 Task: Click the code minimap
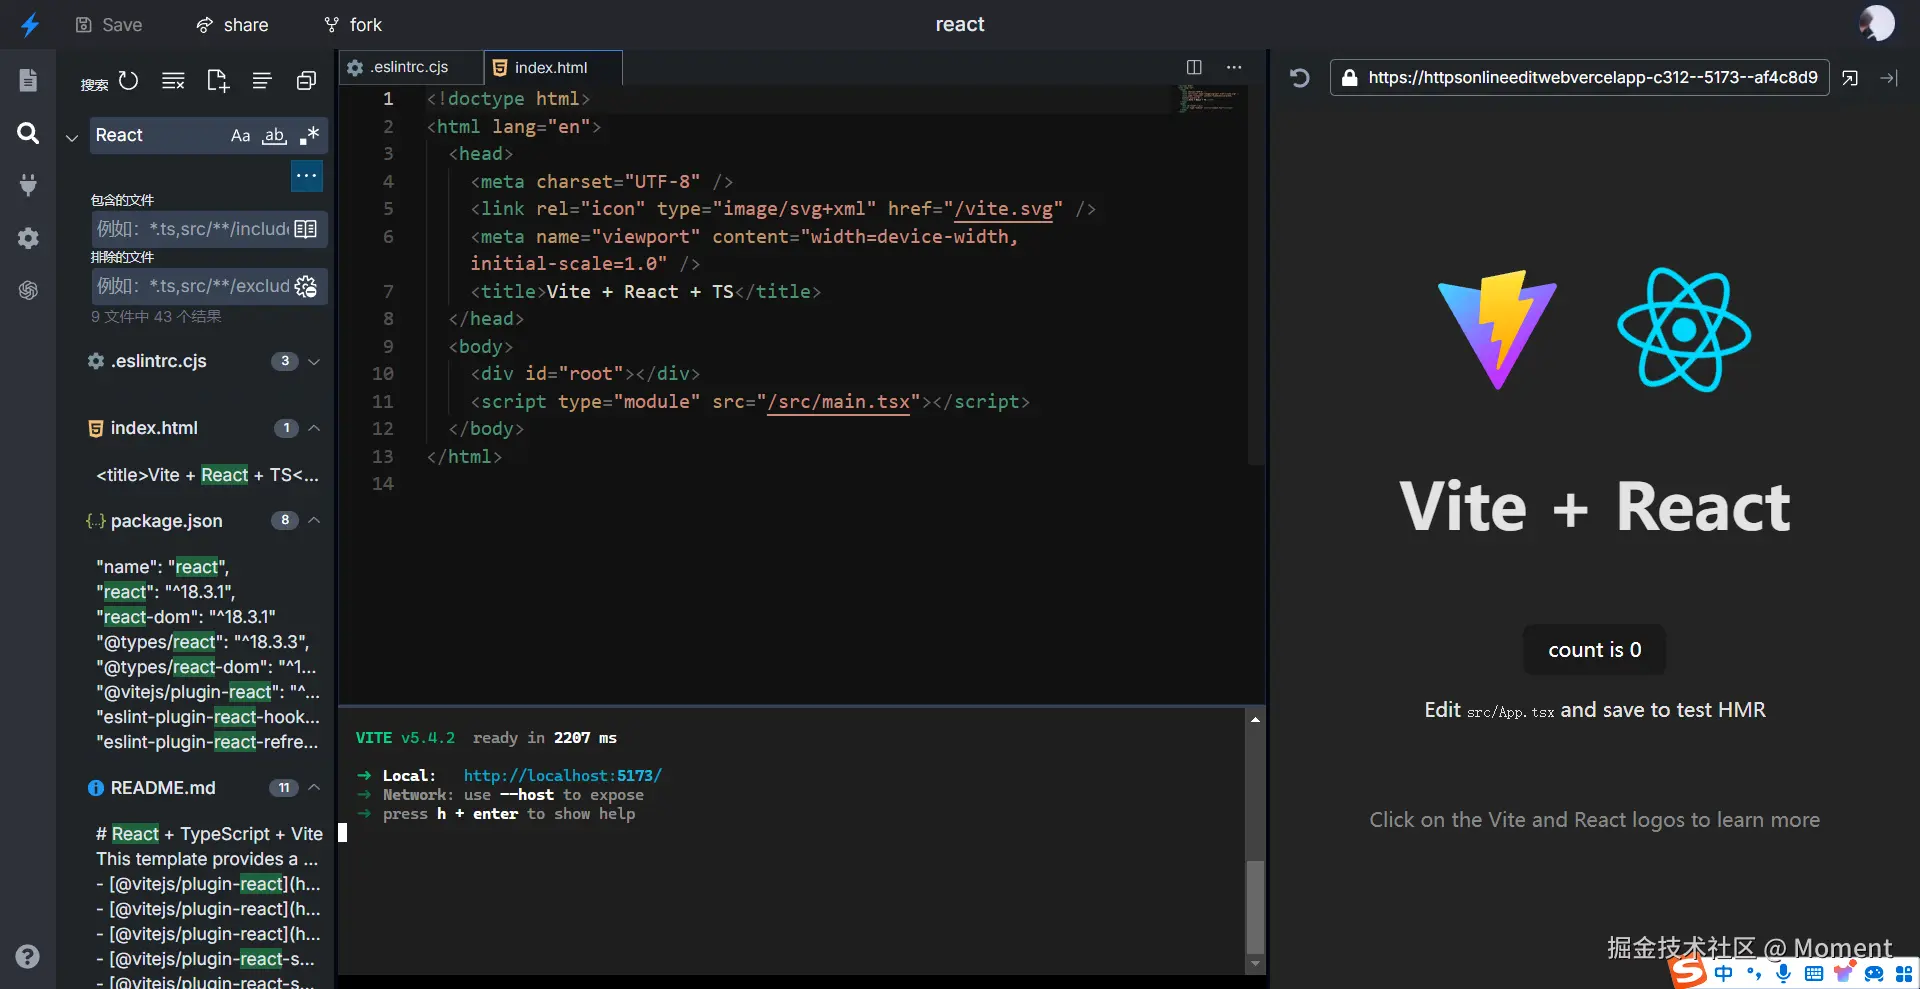click(1209, 98)
